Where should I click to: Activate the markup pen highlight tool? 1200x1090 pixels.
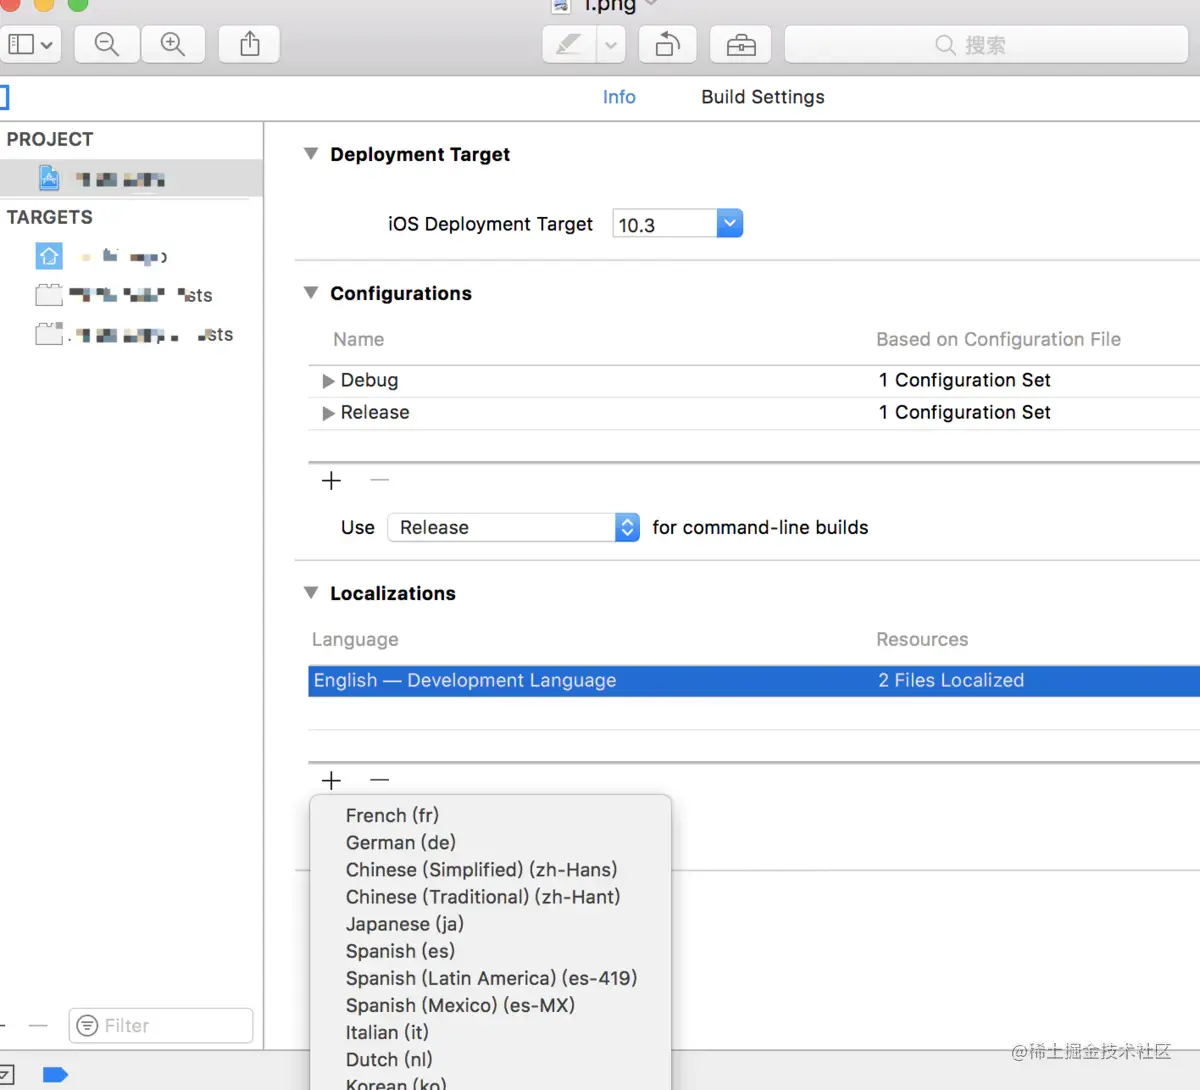point(569,44)
